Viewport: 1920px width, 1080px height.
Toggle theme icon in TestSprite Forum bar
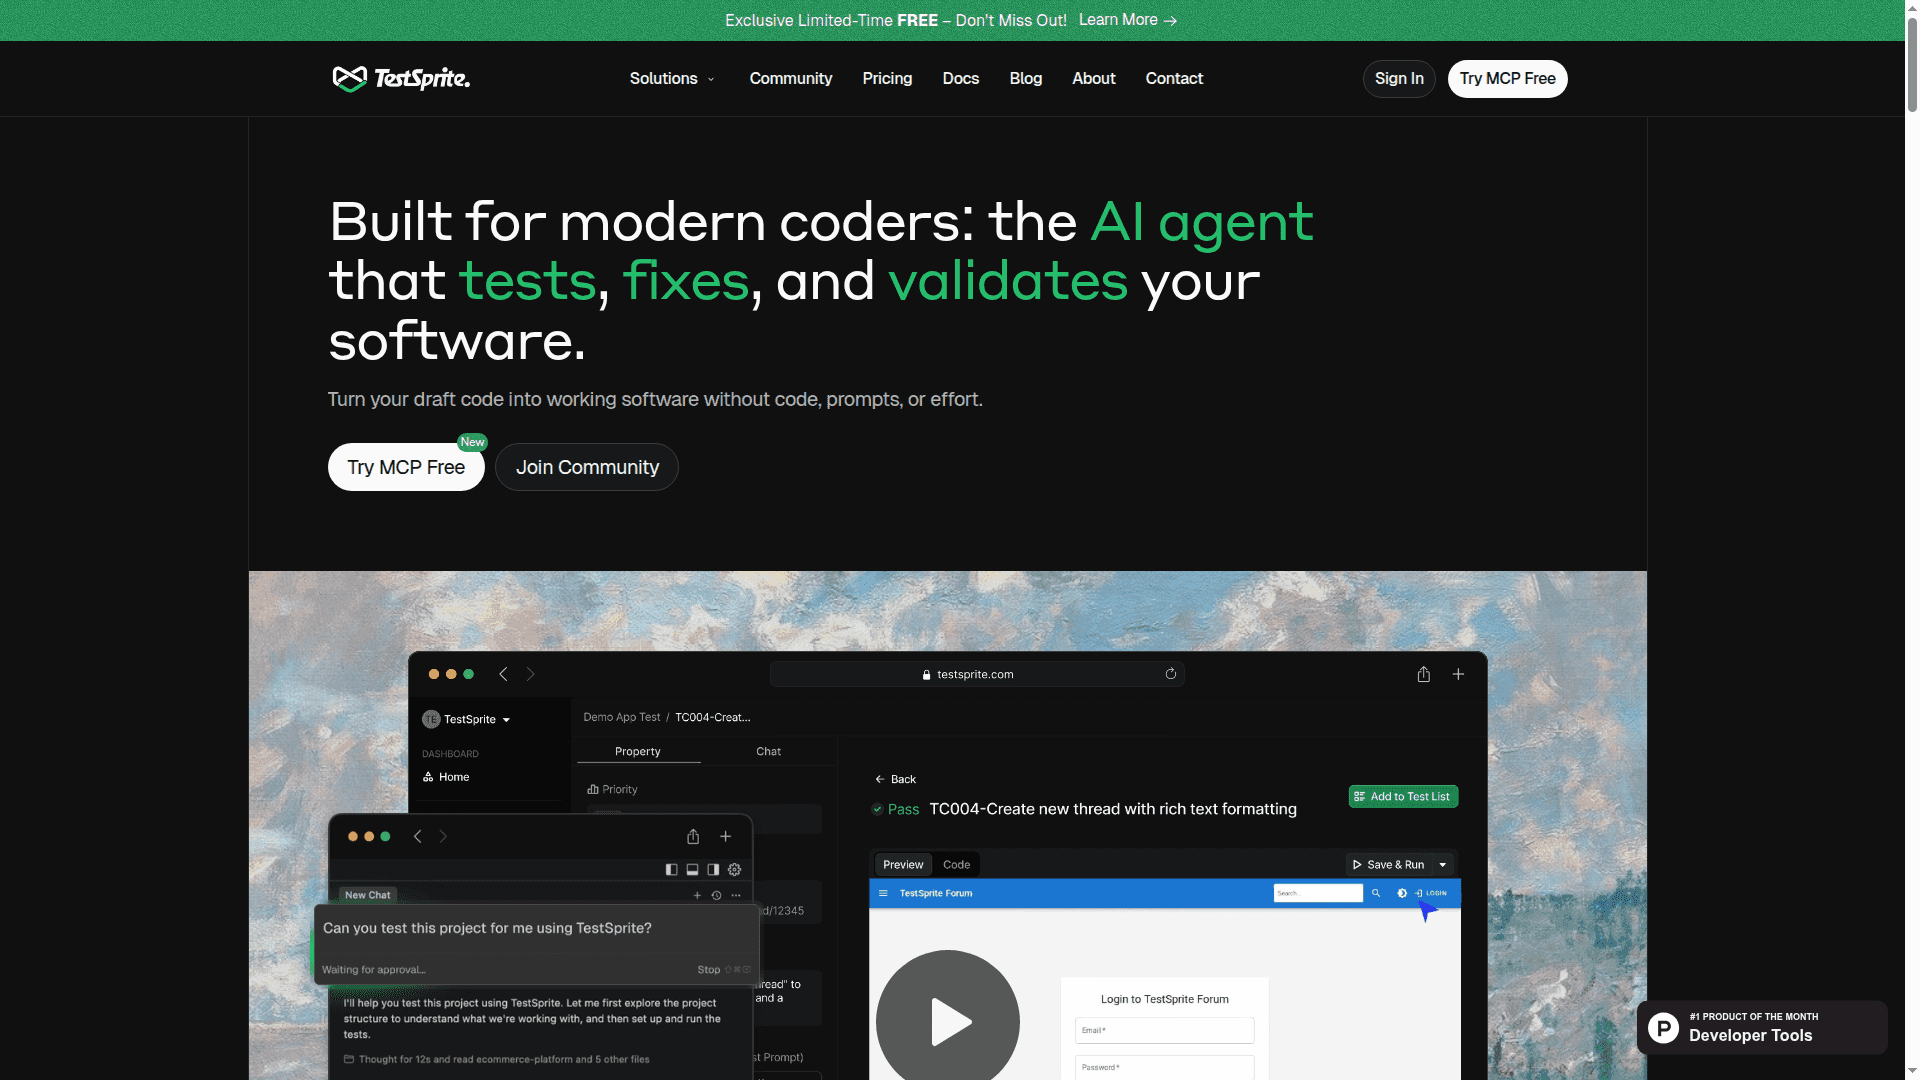pos(1402,893)
